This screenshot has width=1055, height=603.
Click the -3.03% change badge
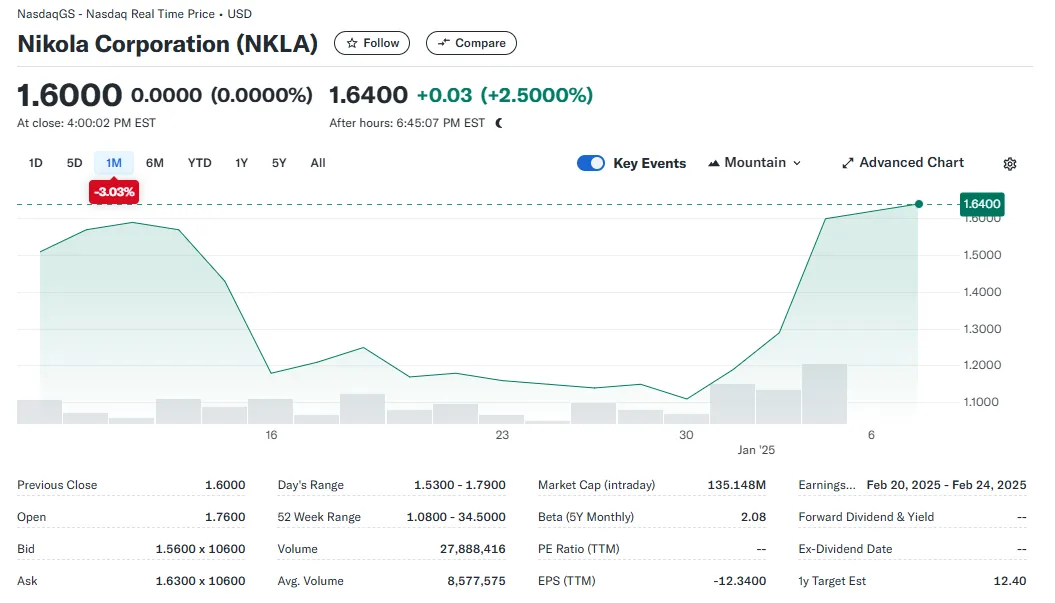(114, 192)
